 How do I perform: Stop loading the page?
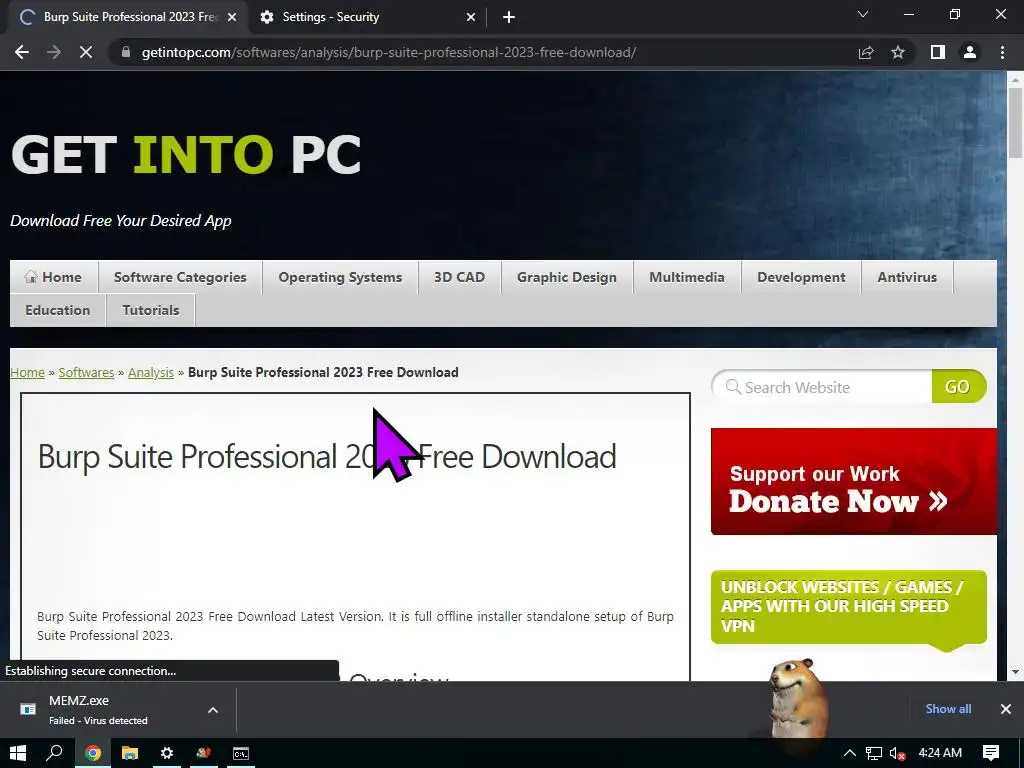86,52
